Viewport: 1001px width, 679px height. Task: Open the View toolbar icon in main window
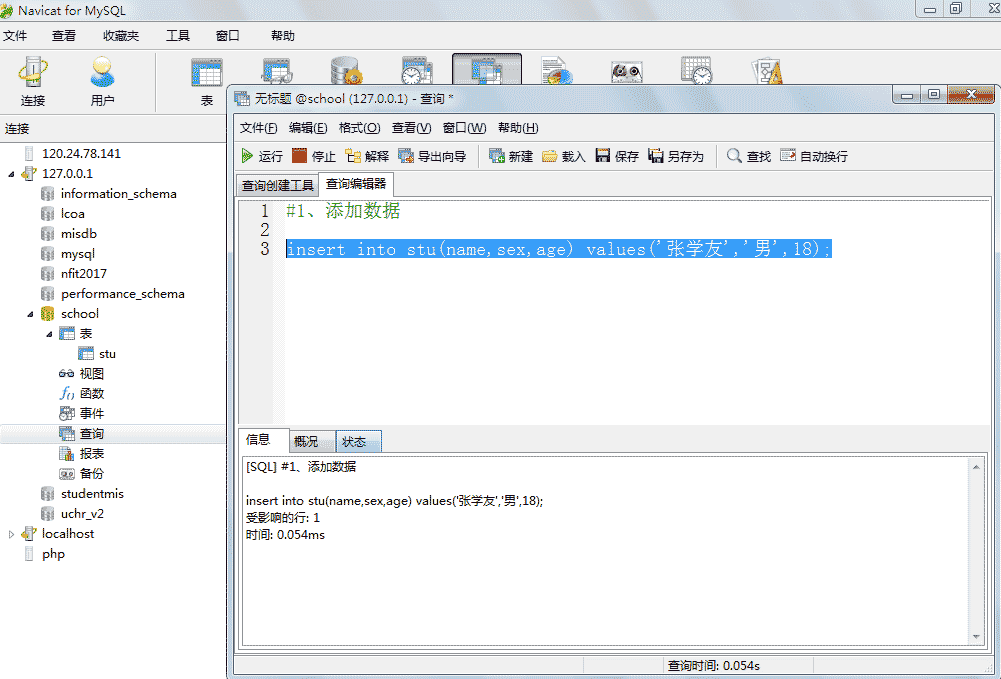[x=278, y=71]
